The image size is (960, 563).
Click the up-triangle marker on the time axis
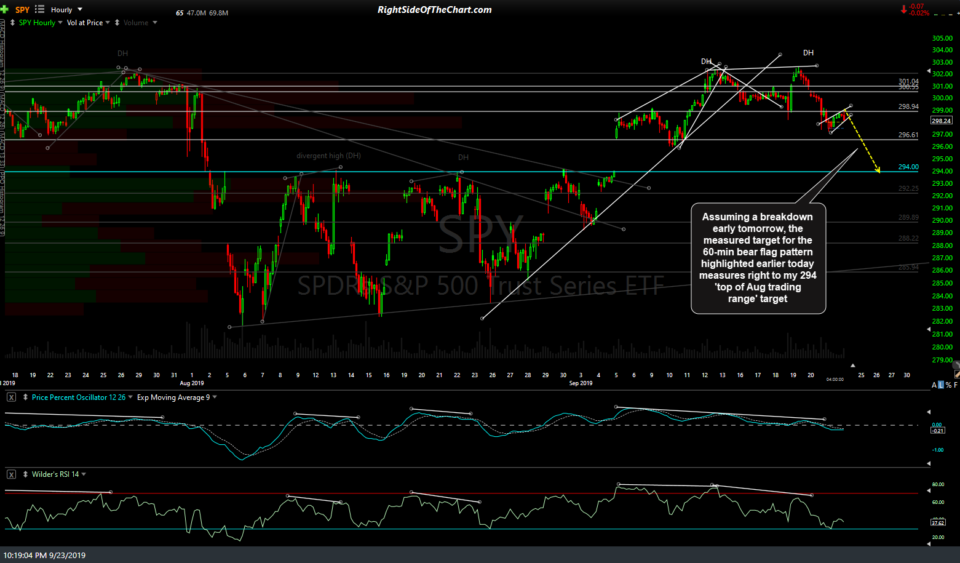pyautogui.click(x=852, y=365)
